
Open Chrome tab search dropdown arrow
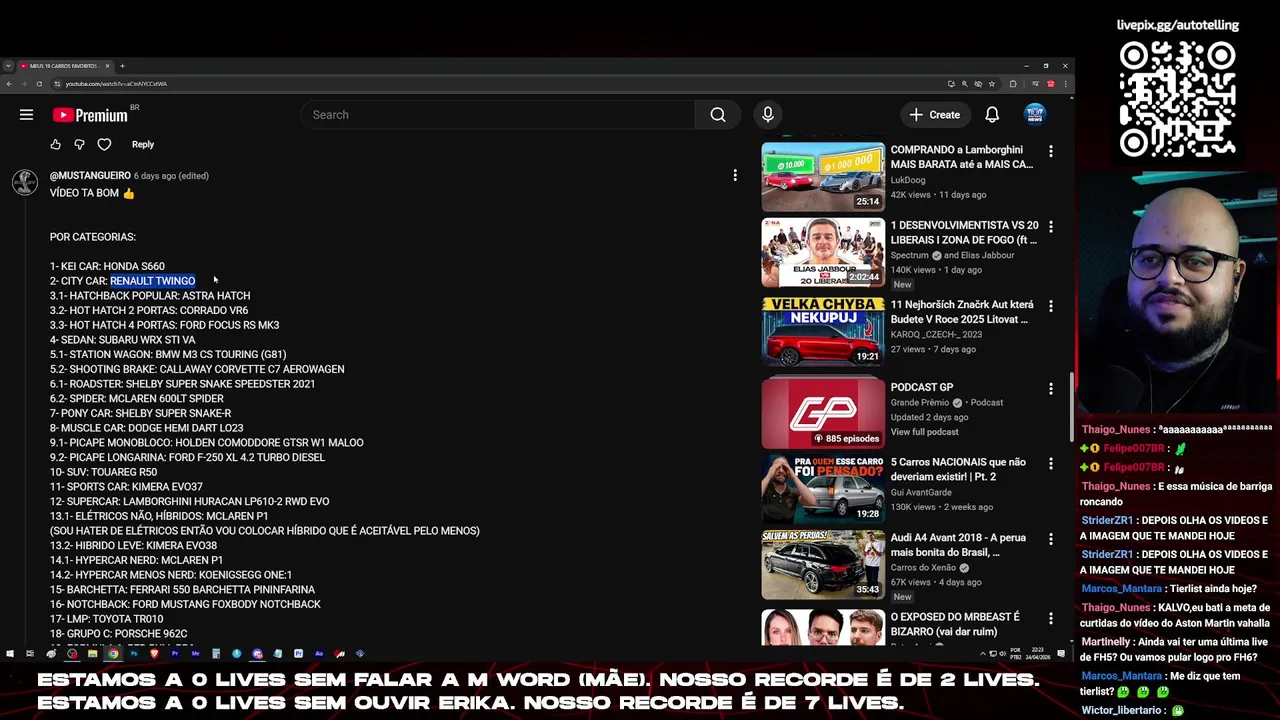point(8,66)
